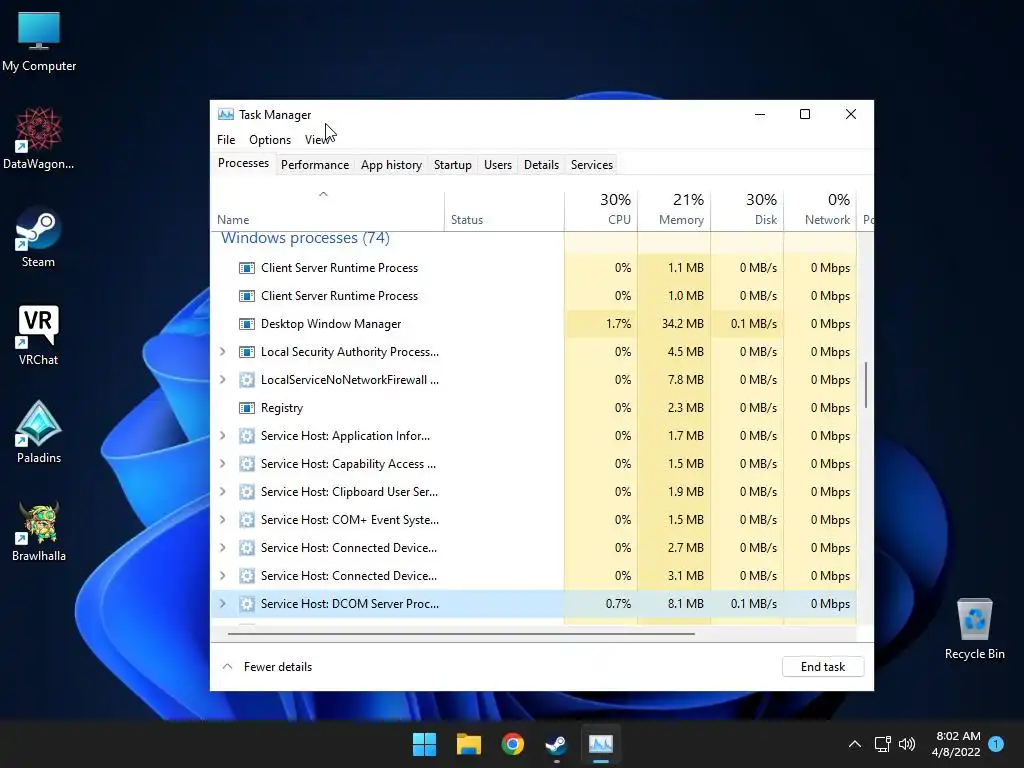Click the Registry process icon
Image resolution: width=1024 pixels, height=768 pixels.
click(247, 408)
